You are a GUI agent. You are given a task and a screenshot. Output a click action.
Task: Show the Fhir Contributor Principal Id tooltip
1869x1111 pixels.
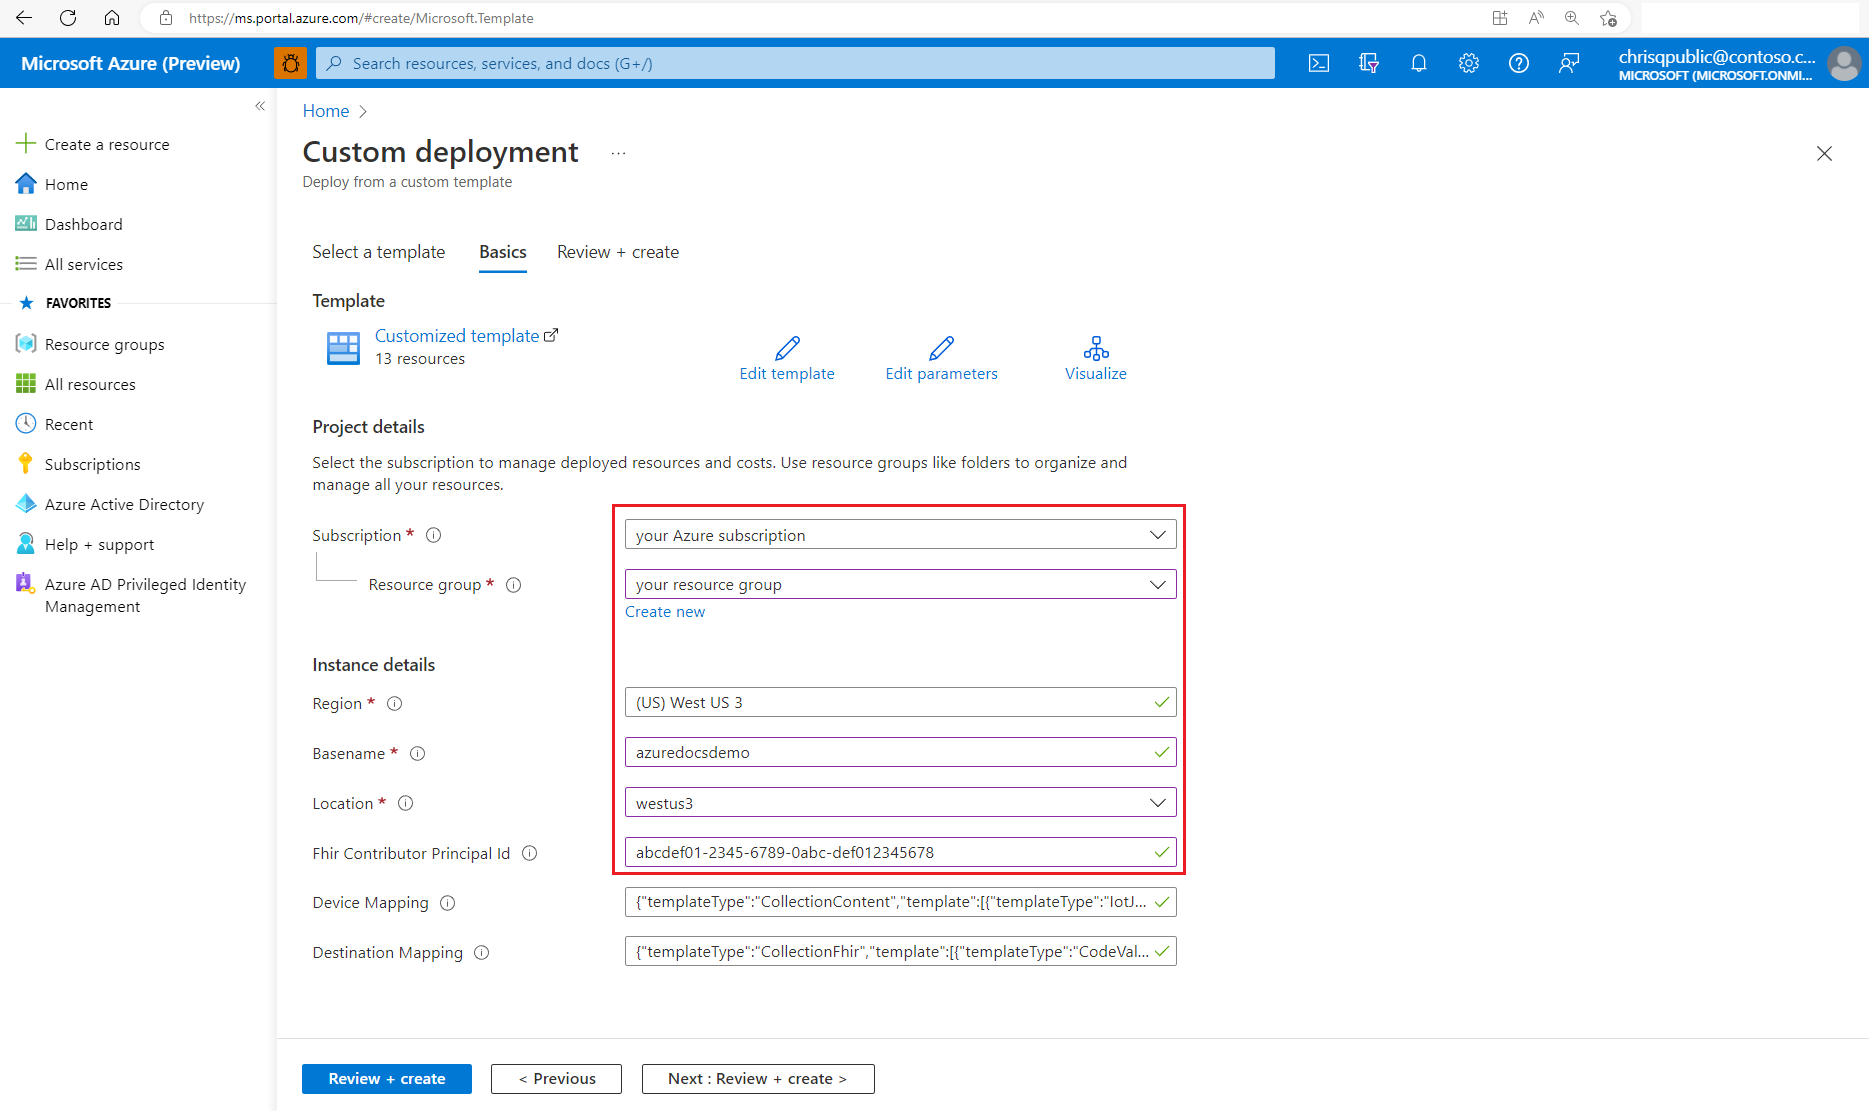[x=530, y=853]
